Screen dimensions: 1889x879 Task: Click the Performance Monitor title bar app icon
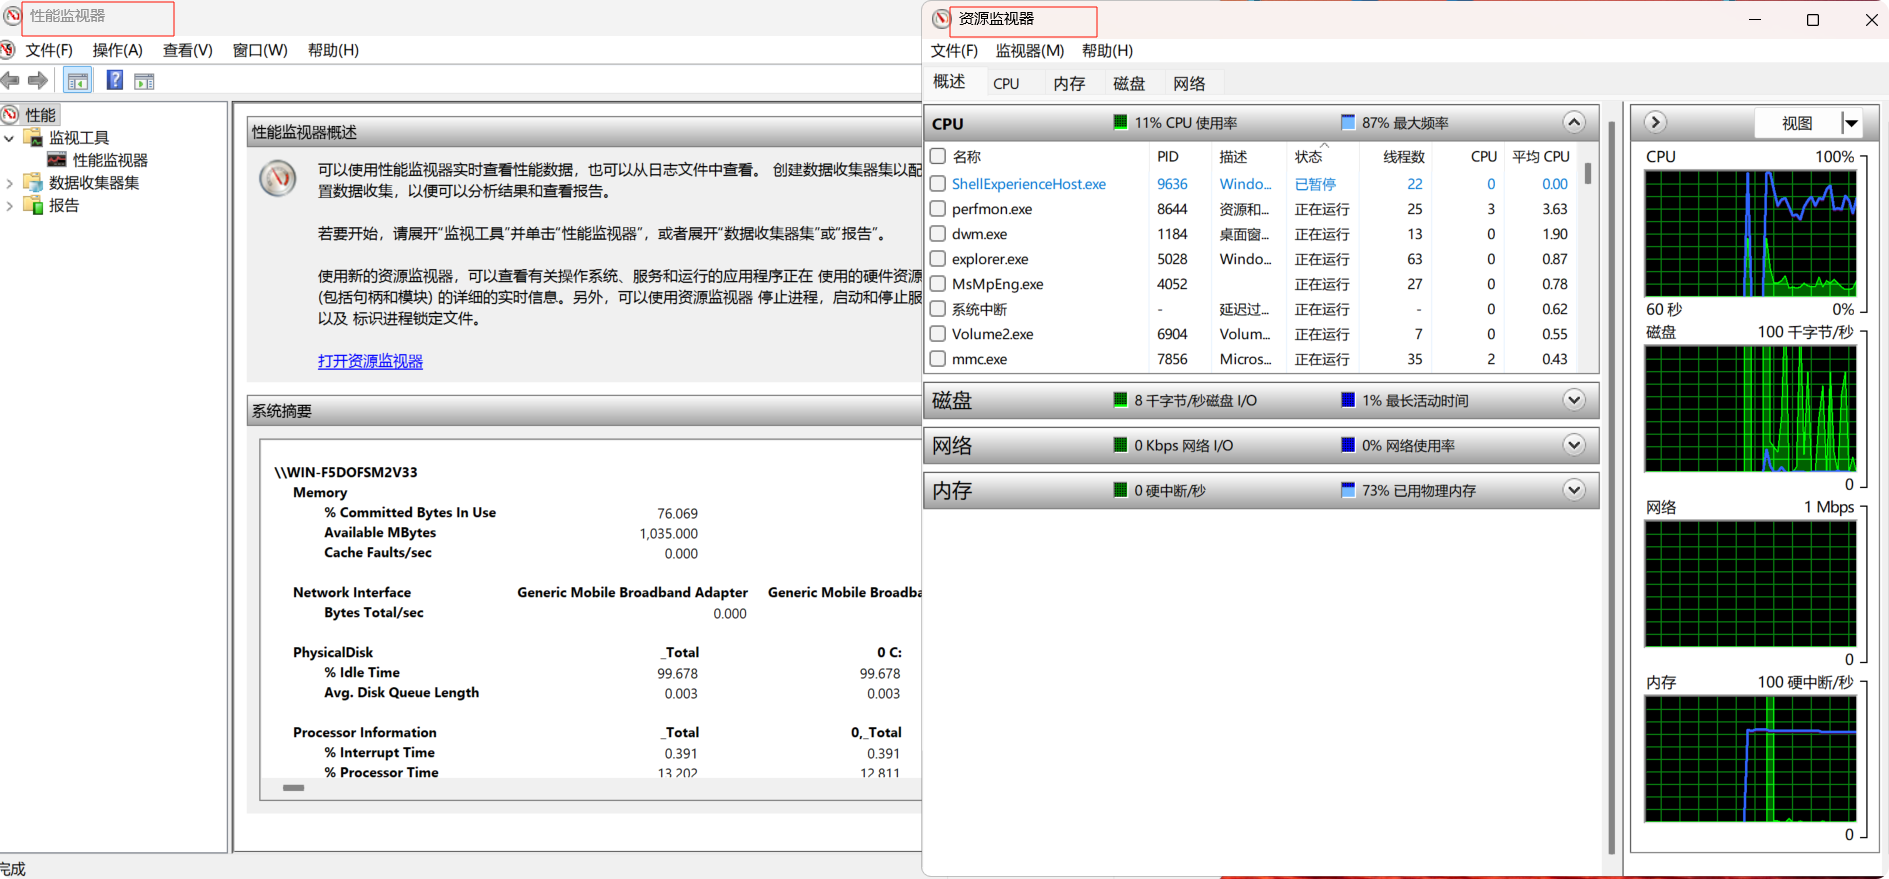pyautogui.click(x=12, y=16)
